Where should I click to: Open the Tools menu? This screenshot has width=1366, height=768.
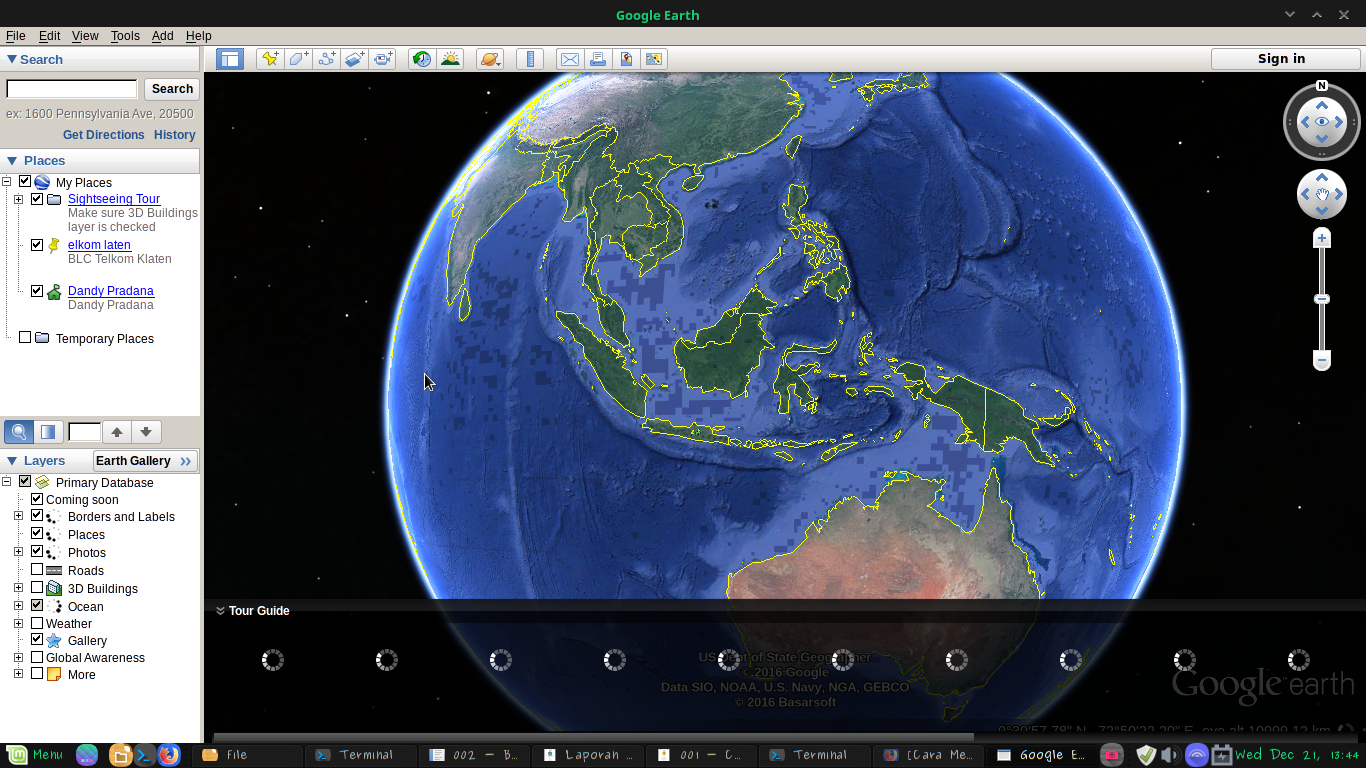(x=125, y=35)
